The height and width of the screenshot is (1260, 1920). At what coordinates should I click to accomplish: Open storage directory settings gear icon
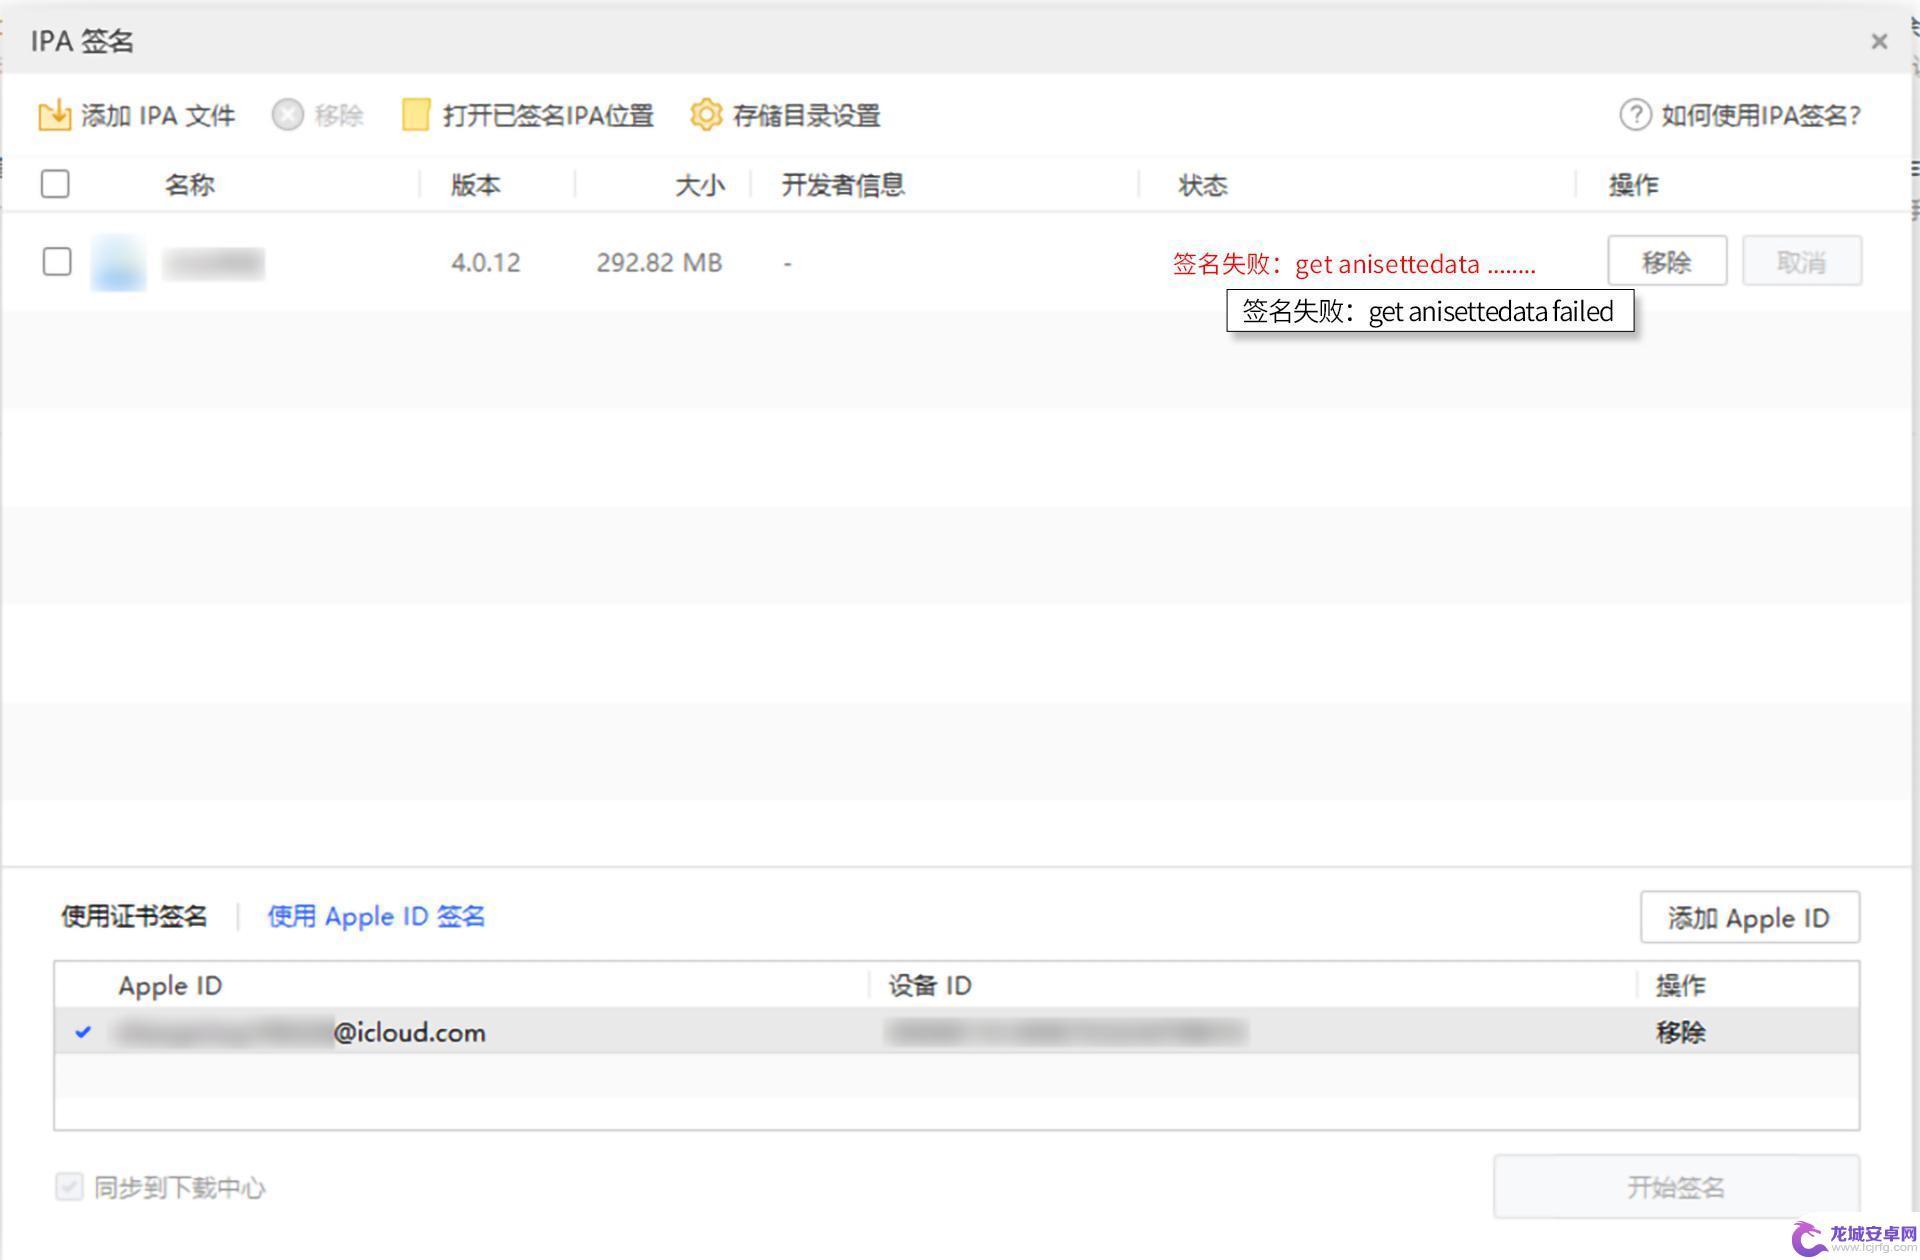pyautogui.click(x=706, y=115)
